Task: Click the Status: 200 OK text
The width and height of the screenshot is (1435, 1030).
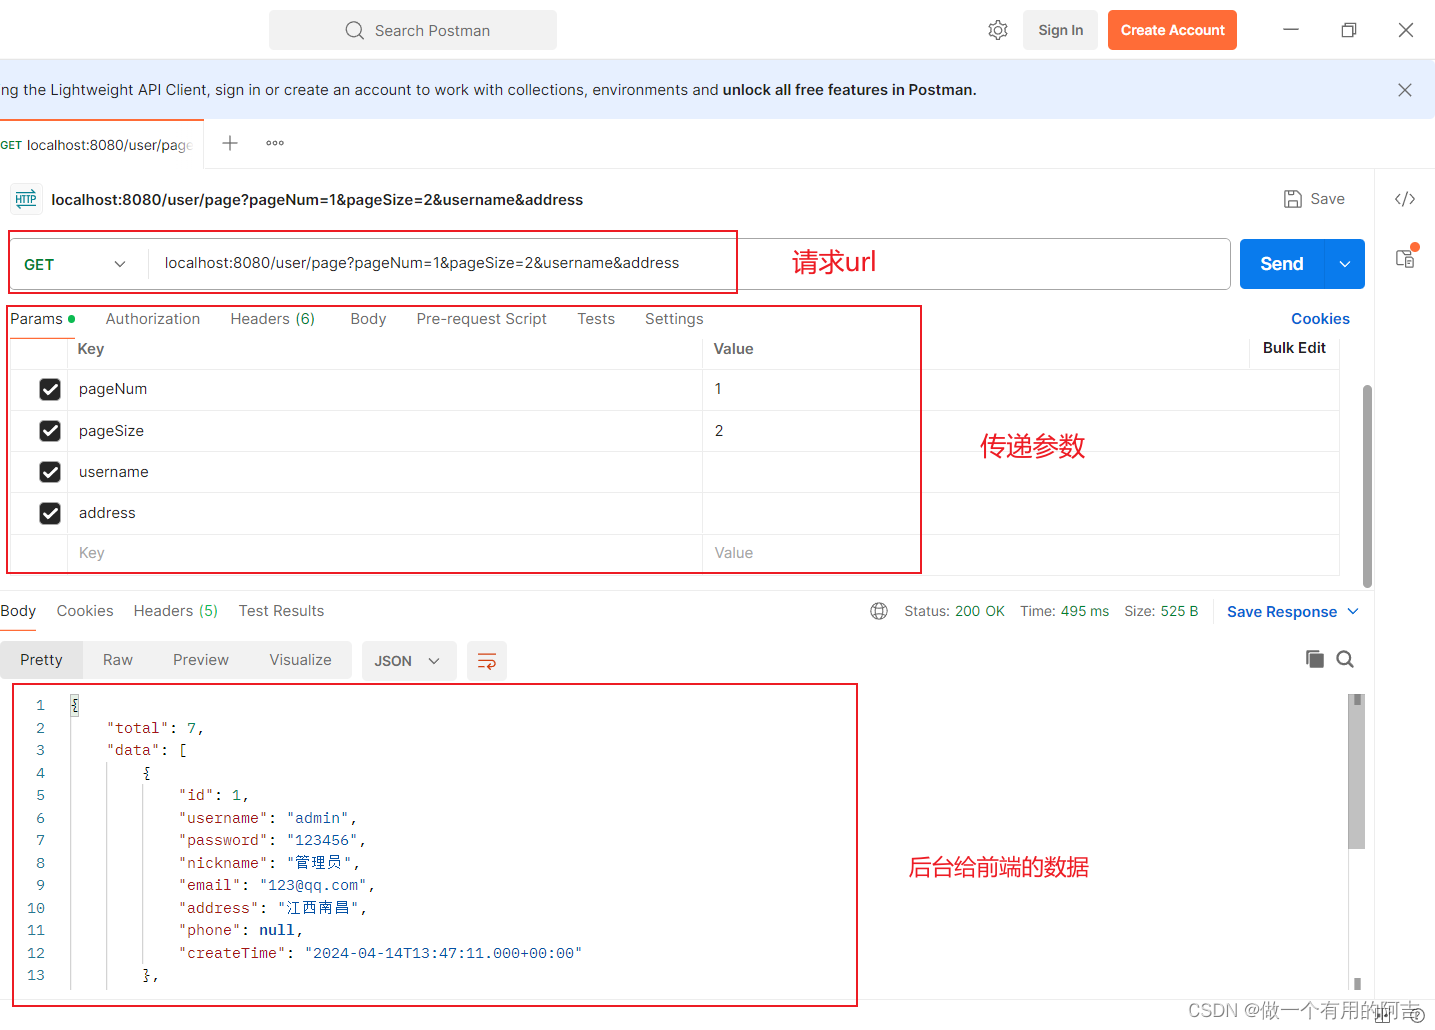Action: coord(954,611)
